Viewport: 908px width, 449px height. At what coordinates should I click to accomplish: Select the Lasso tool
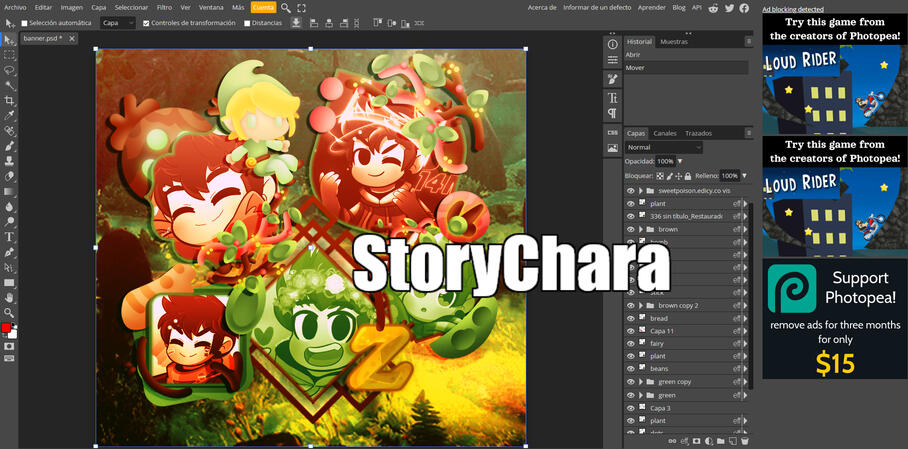pos(9,70)
